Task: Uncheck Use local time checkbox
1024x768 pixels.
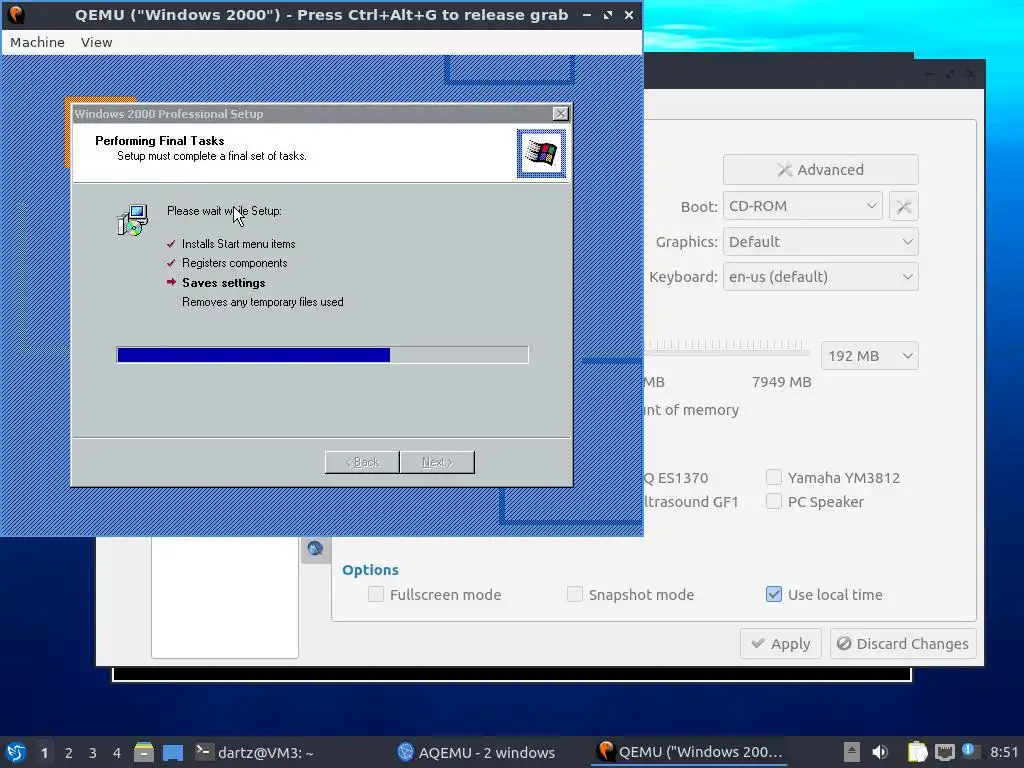Action: pyautogui.click(x=774, y=594)
